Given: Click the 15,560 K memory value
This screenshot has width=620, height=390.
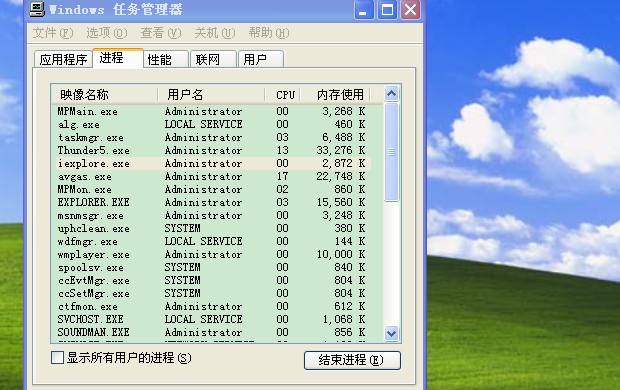Looking at the screenshot, I should point(340,202).
